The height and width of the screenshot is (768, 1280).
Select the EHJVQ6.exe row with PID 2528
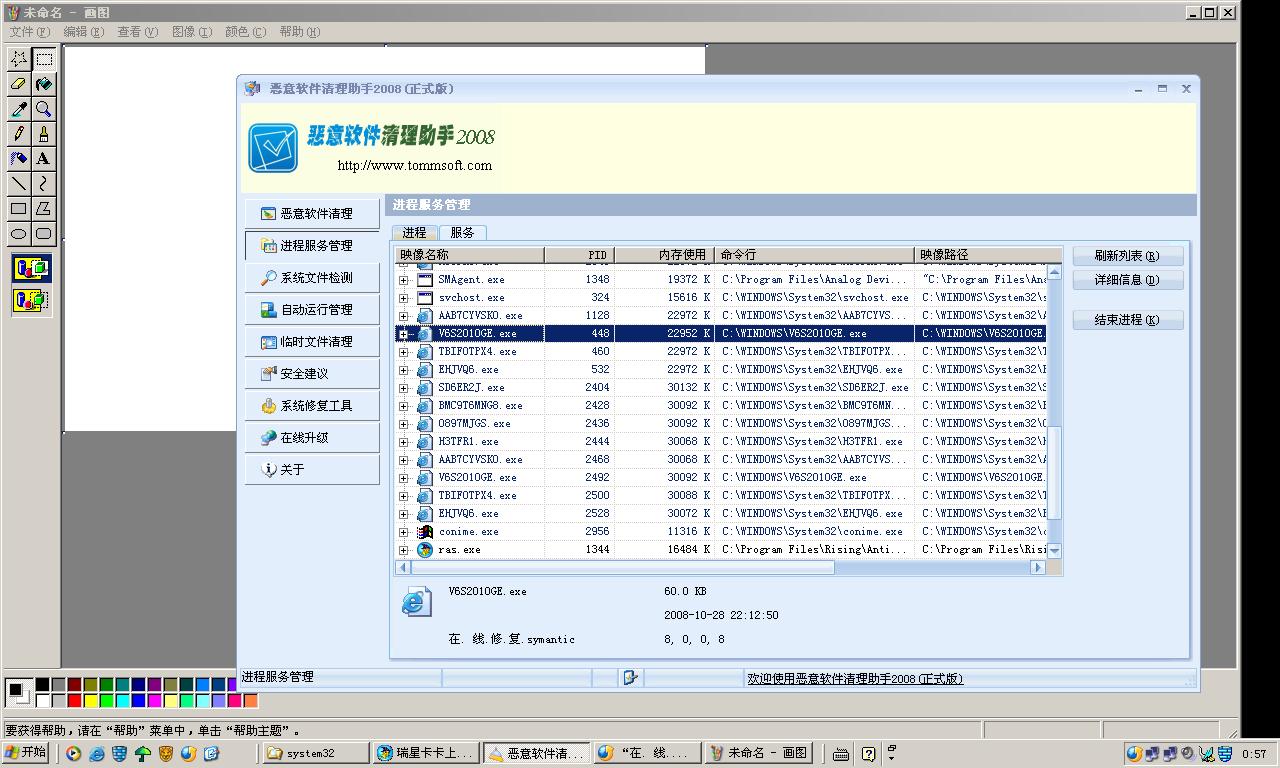[720, 514]
